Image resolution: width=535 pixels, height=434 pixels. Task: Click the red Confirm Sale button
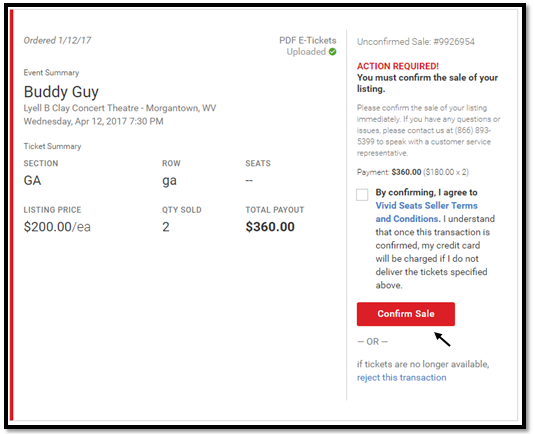(x=406, y=314)
